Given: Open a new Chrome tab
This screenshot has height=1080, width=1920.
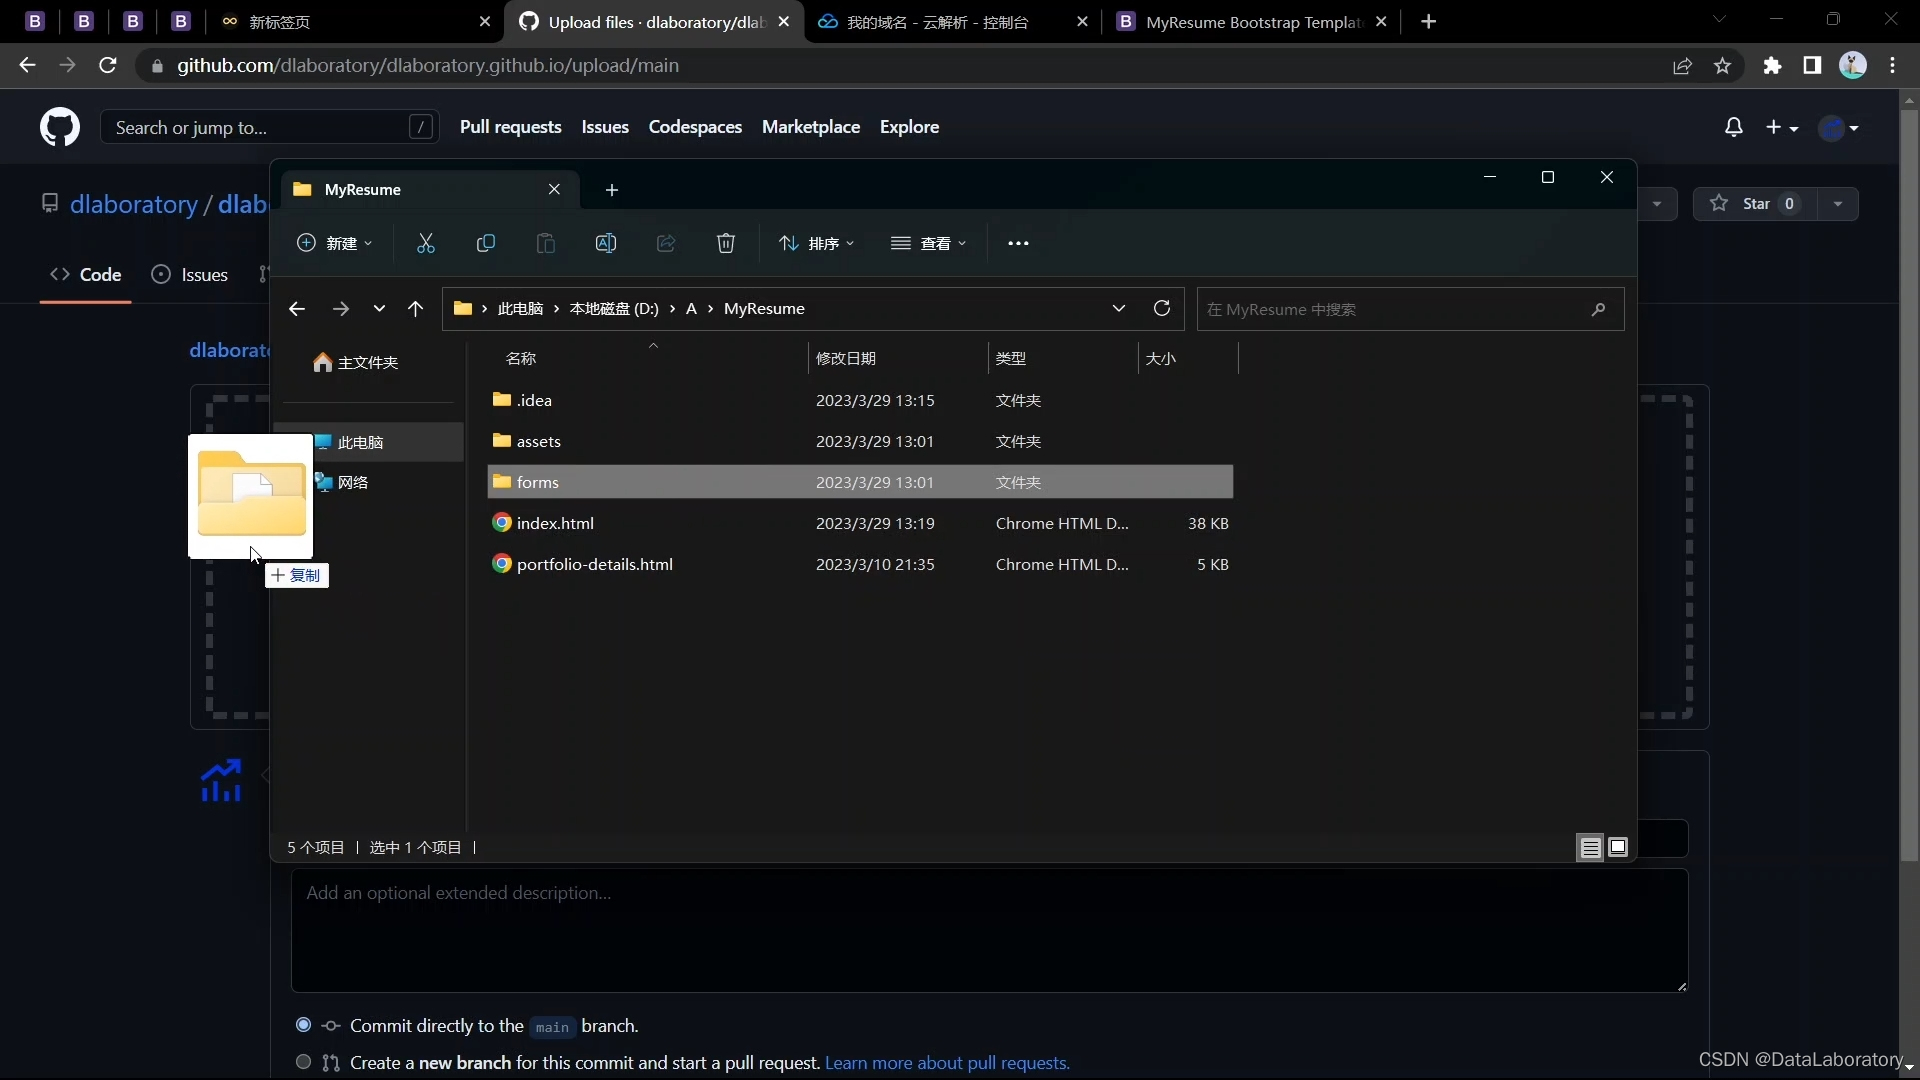Looking at the screenshot, I should (x=1429, y=22).
